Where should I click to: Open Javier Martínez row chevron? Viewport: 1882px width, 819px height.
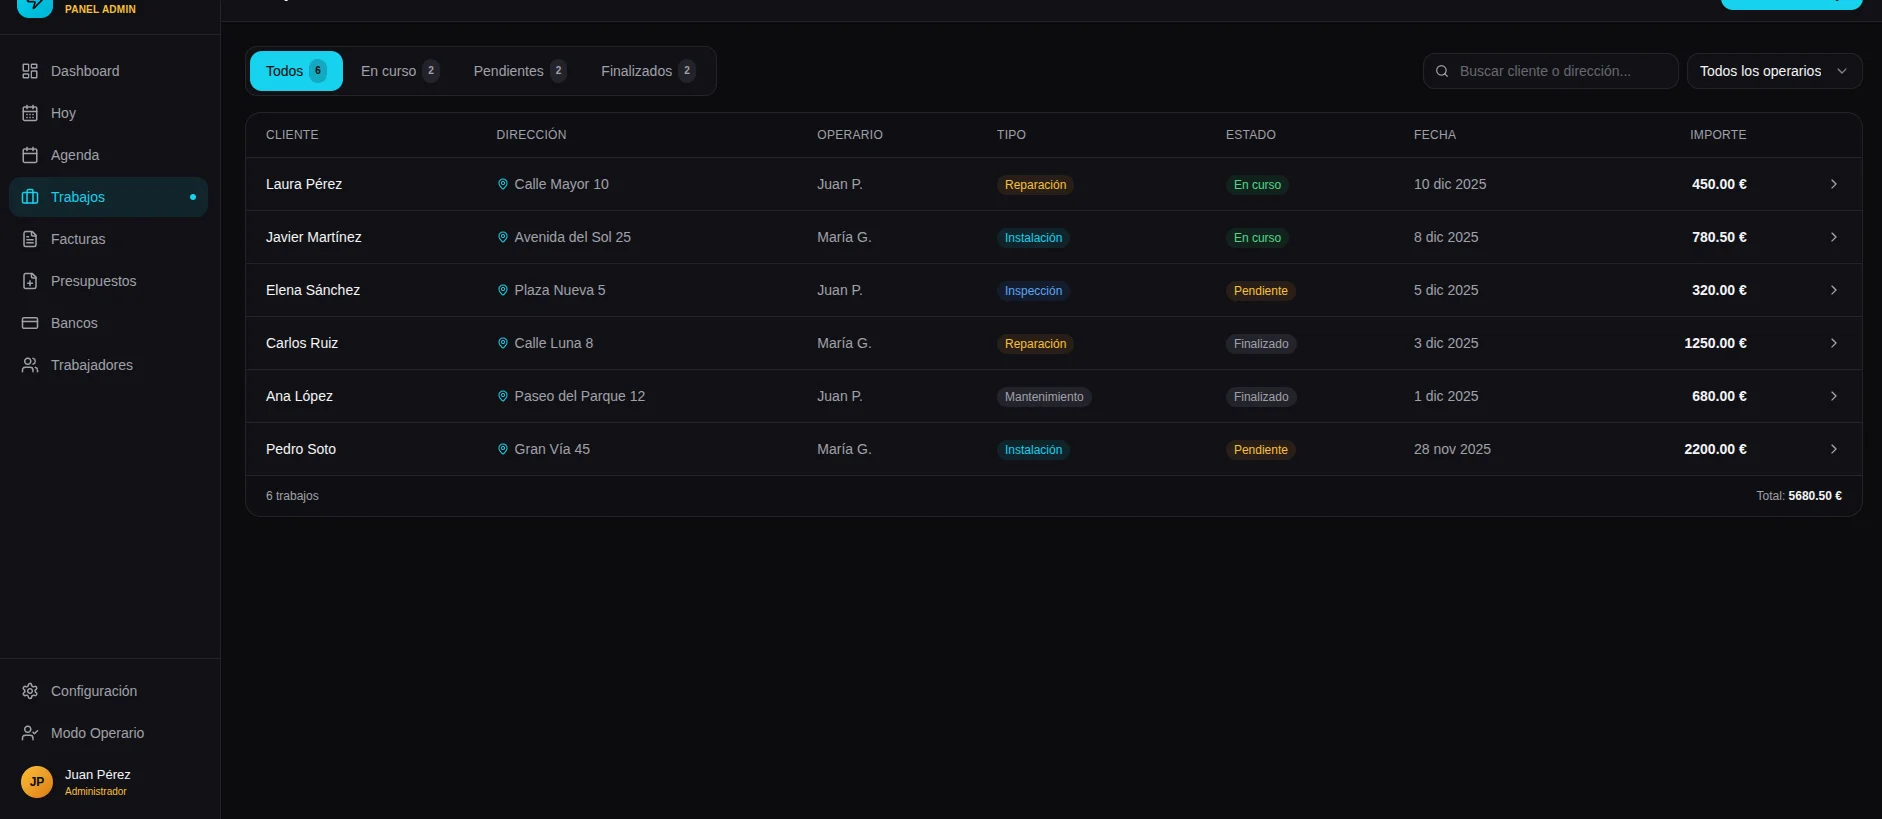pyautogui.click(x=1834, y=237)
